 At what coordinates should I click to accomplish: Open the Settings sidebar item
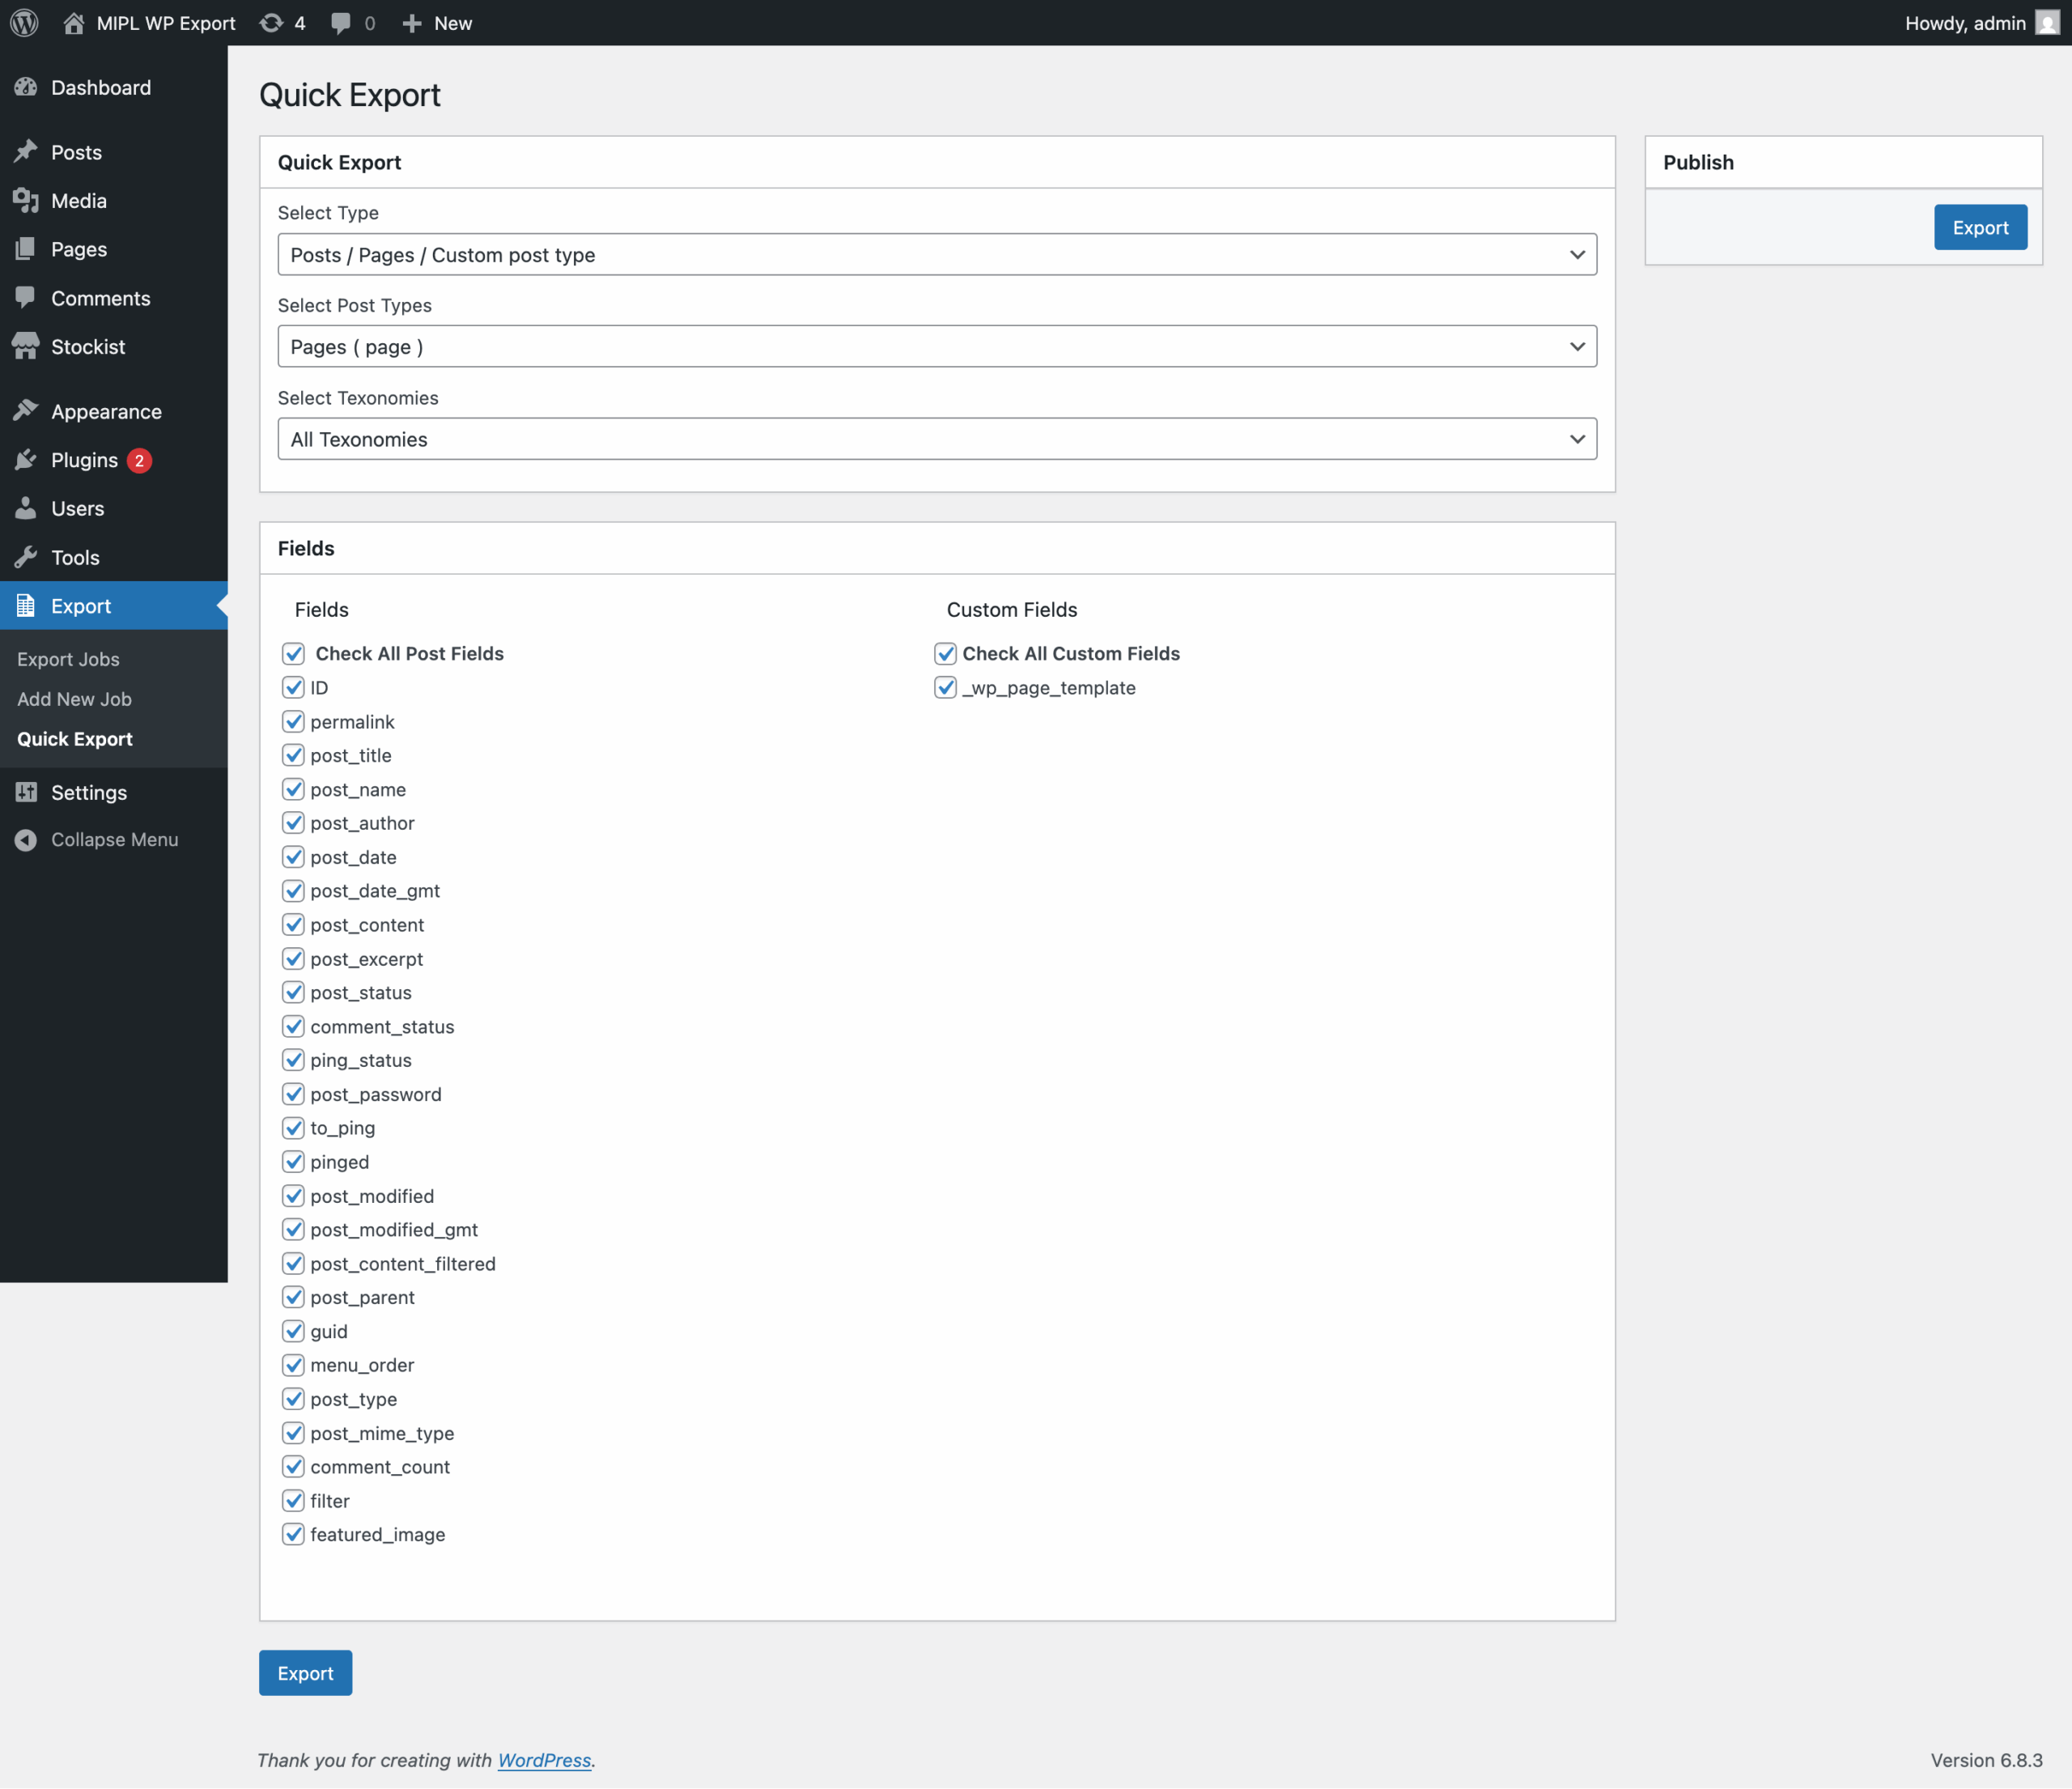[88, 792]
